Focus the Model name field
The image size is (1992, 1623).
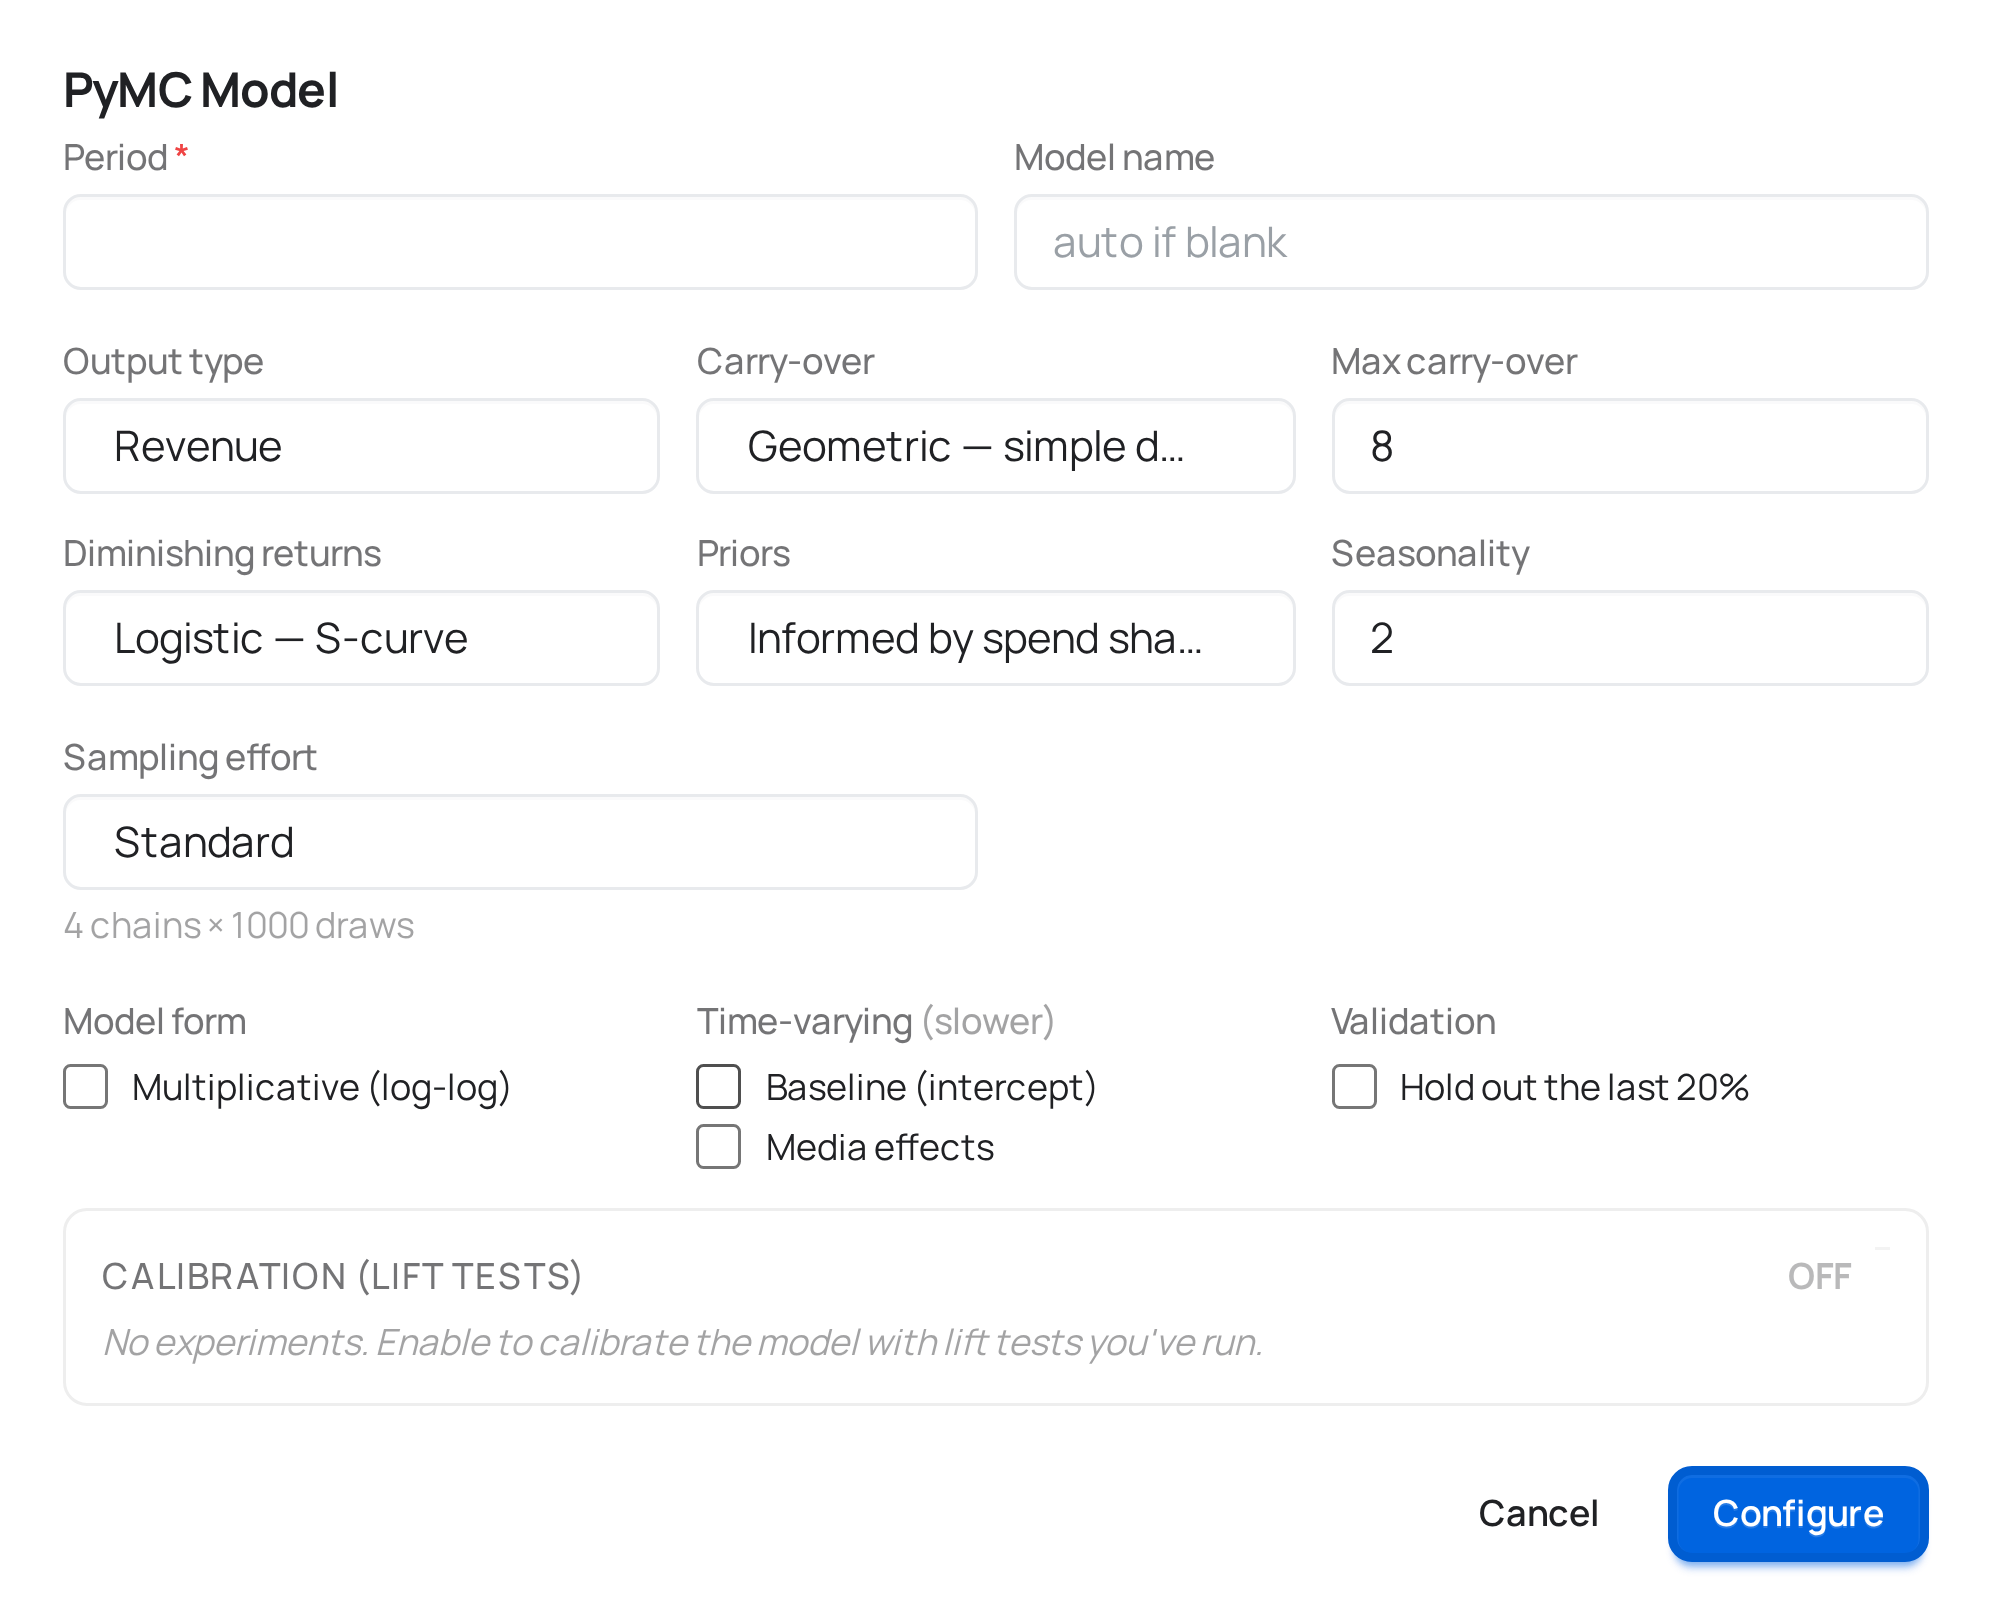(1471, 242)
